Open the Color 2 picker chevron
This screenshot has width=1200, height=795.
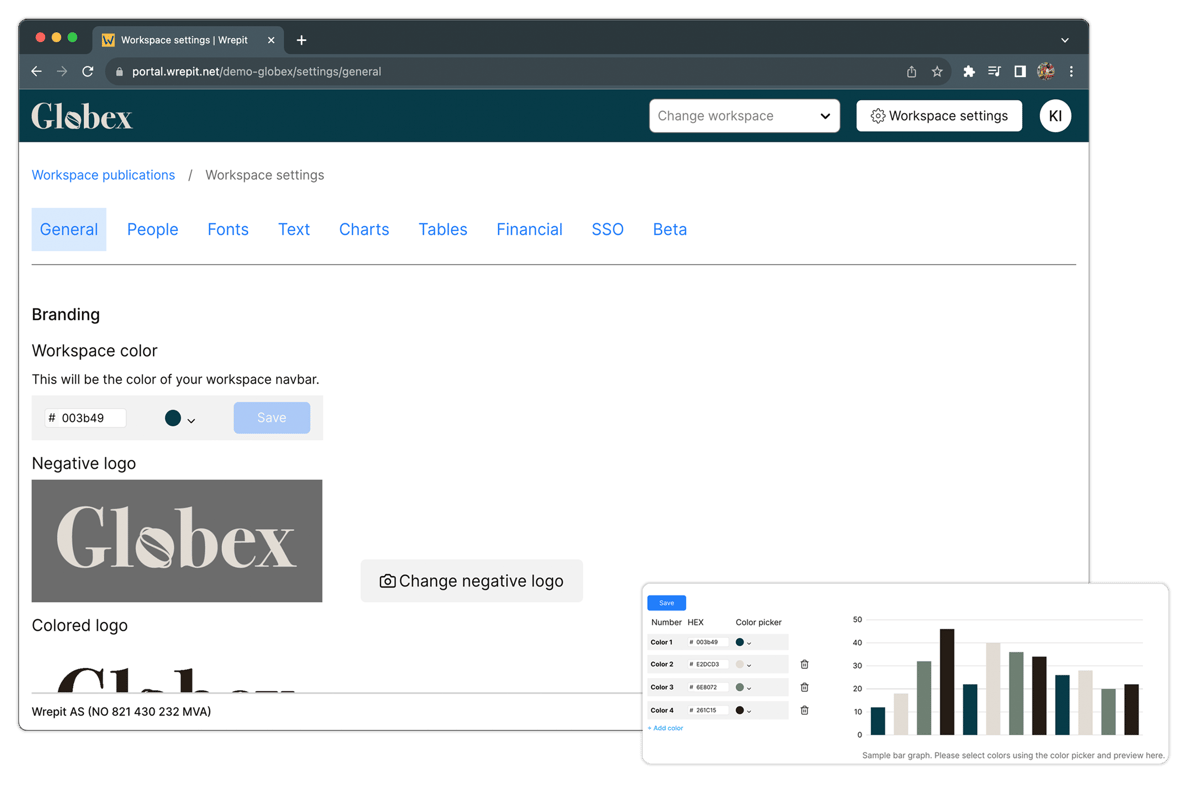749,665
